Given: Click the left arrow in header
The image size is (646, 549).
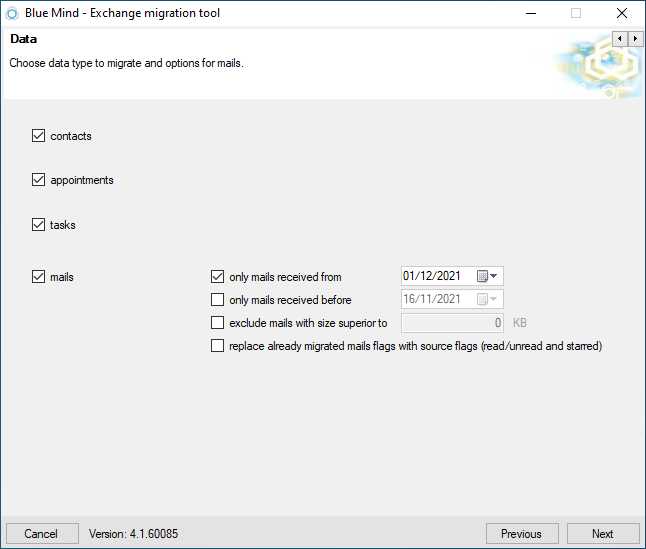Looking at the screenshot, I should (x=620, y=39).
